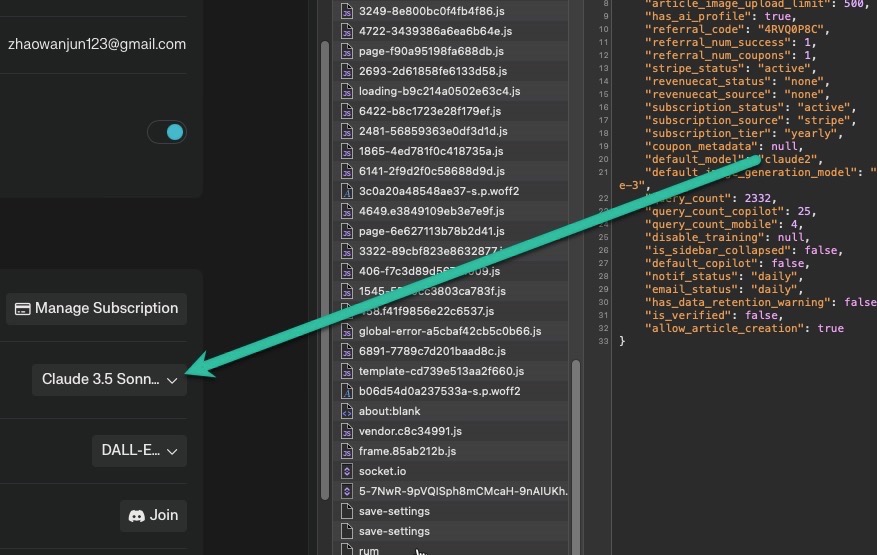Click the font file icon for 3c0a20a48548ae37-s.p.woff2
877x555 pixels.
[x=347, y=191]
